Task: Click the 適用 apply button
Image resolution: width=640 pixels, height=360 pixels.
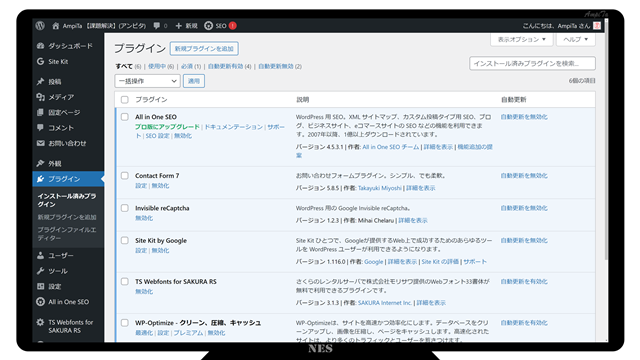Action: [x=194, y=81]
